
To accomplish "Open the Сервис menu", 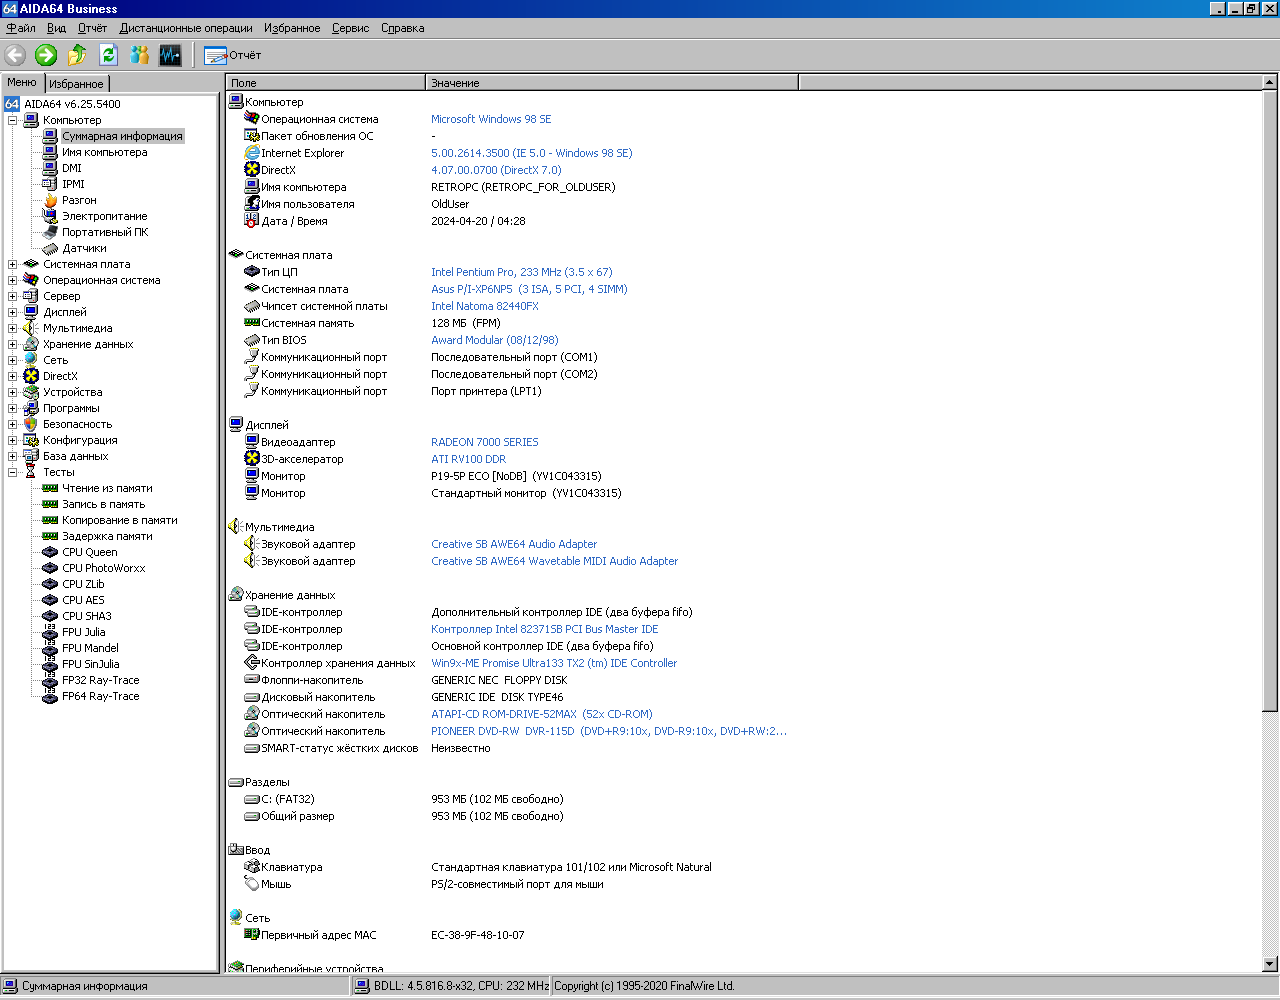I will [x=350, y=28].
